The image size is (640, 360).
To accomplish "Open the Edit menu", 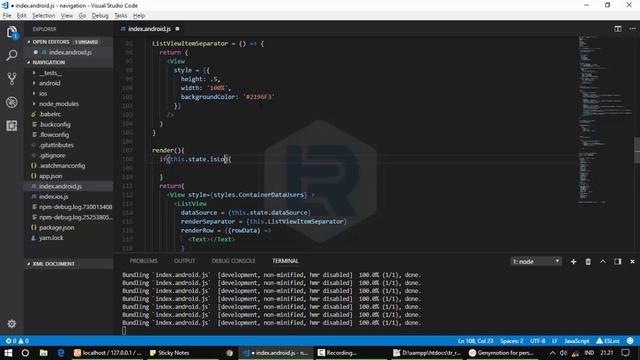I will 22,16.
